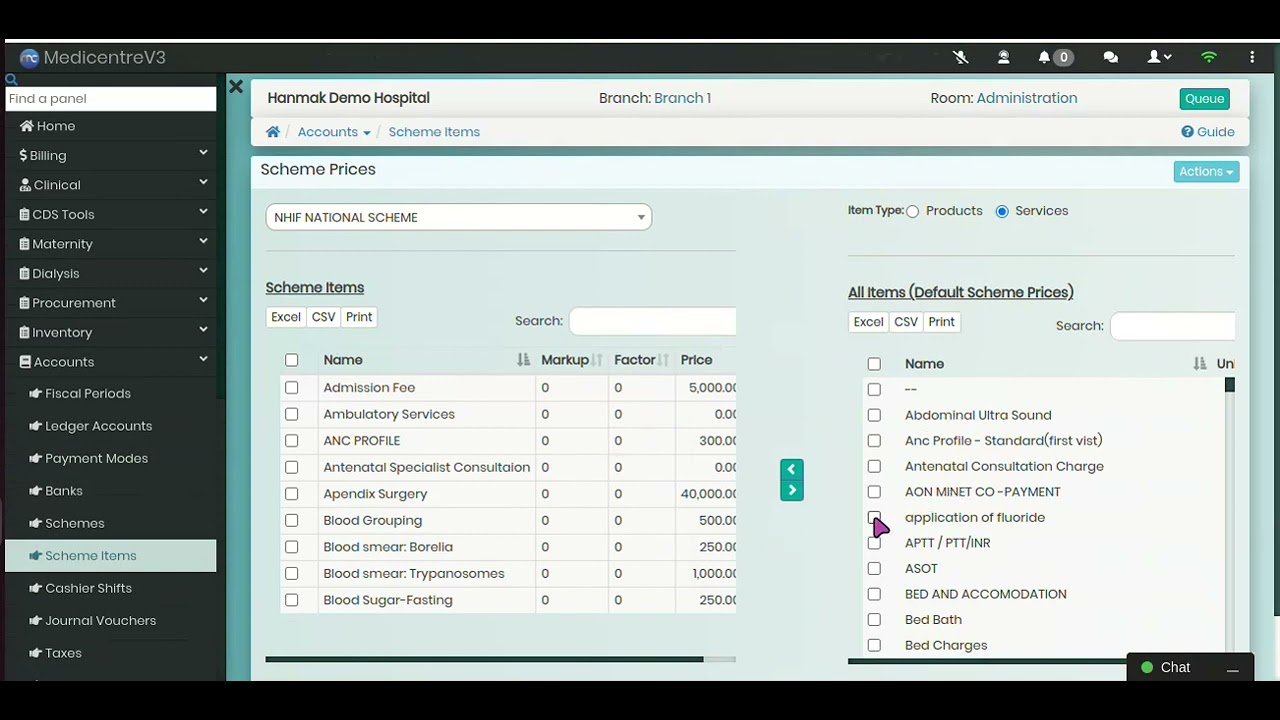Open the Actions dropdown
The image size is (1280, 720).
pyautogui.click(x=1206, y=172)
